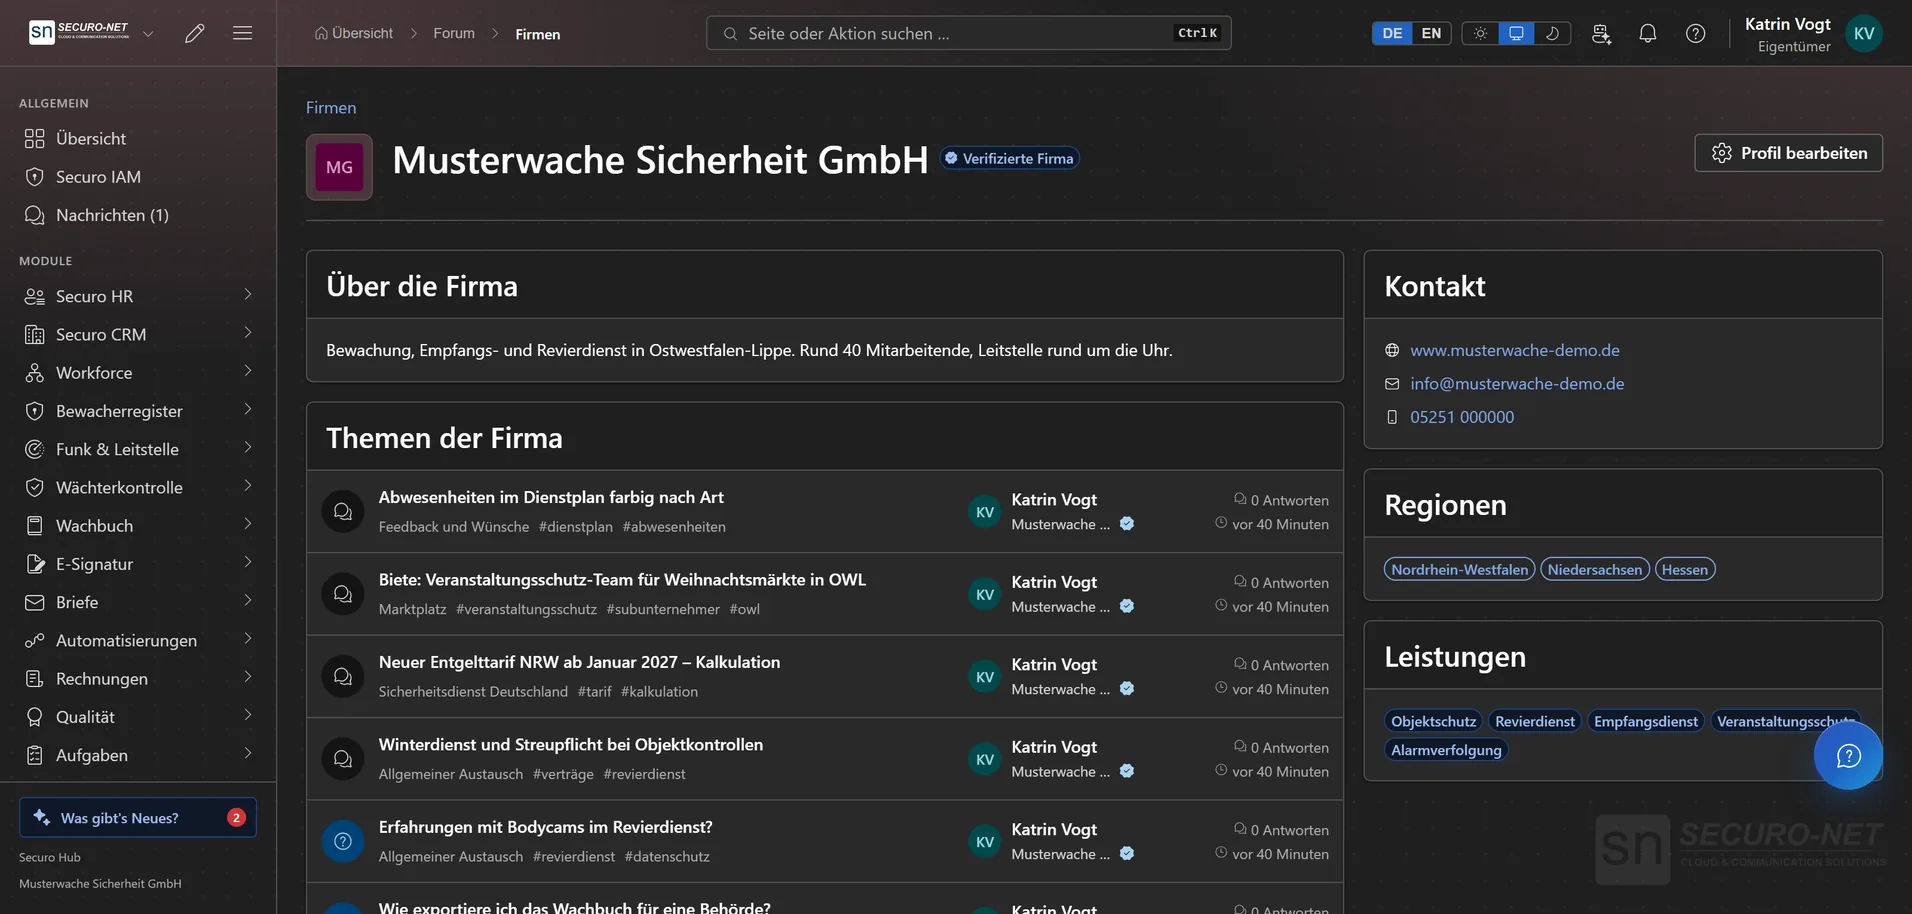Switch language to EN
This screenshot has width=1912, height=914.
(x=1431, y=33)
